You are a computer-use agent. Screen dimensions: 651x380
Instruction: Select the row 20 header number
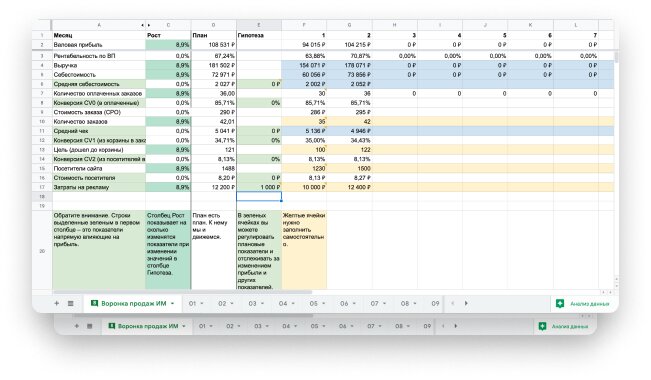click(x=42, y=250)
